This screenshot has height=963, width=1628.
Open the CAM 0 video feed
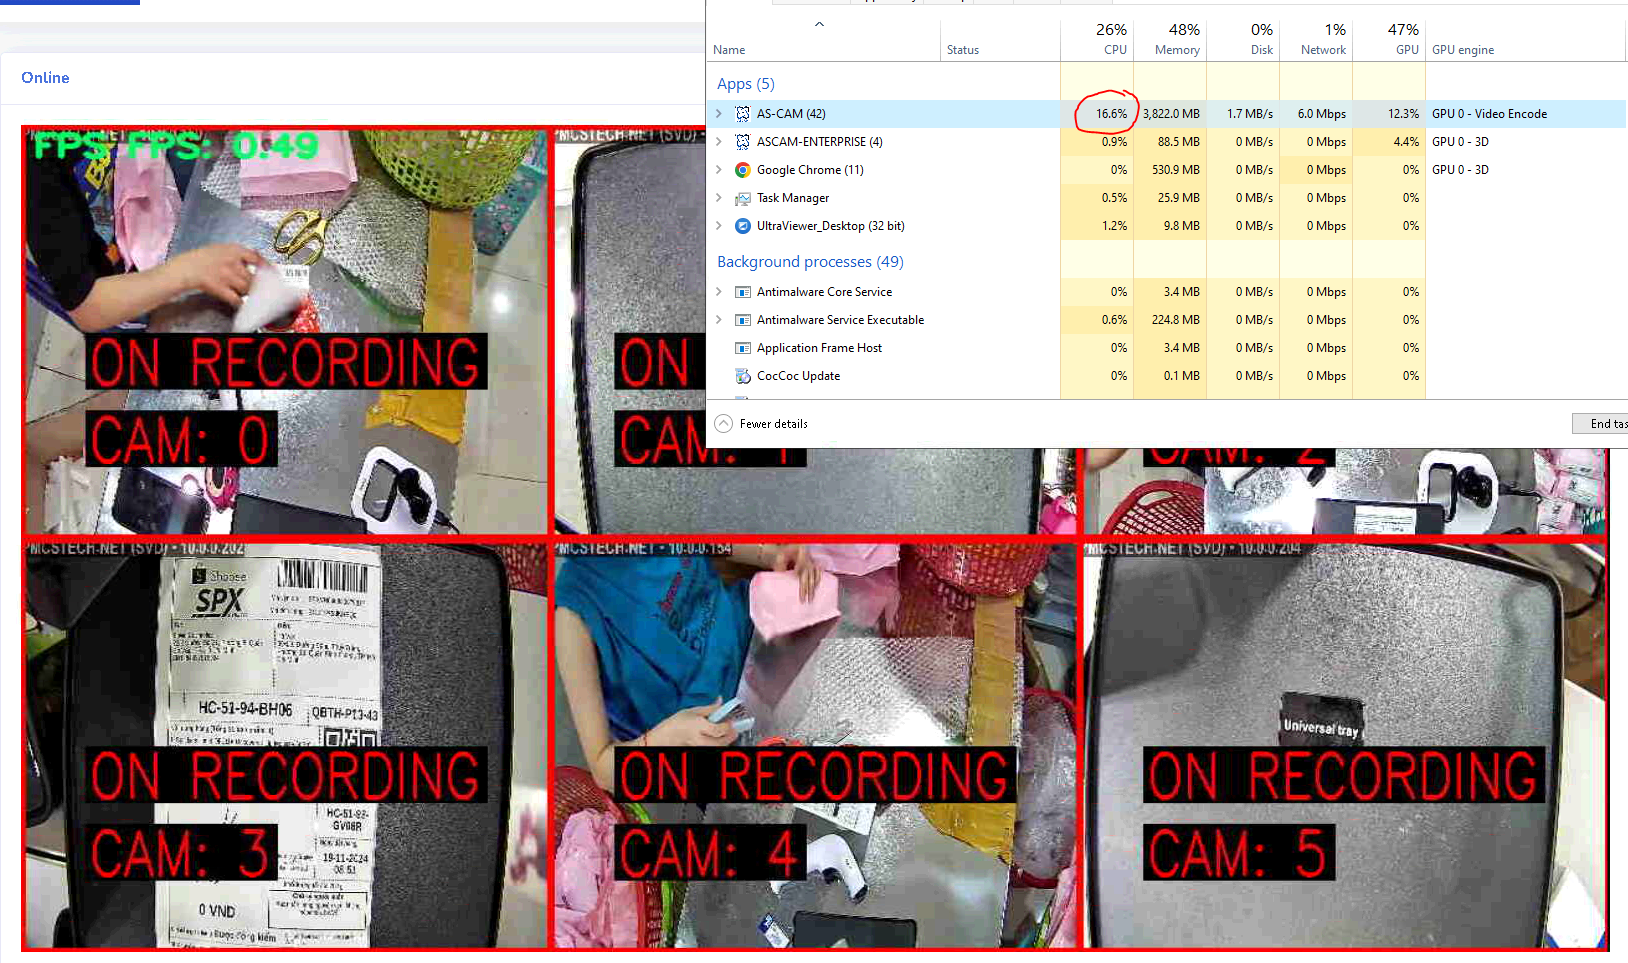coord(286,330)
